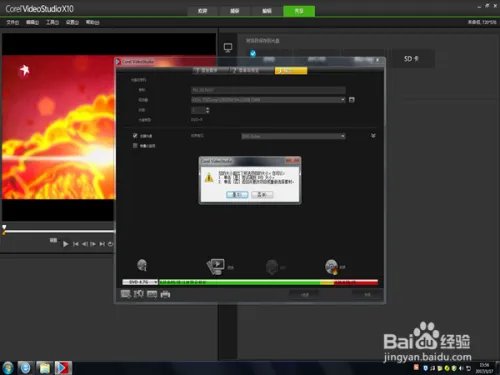The width and height of the screenshot is (500, 375).
Task: Click the preview scrubber handle
Action: click(x=4, y=229)
